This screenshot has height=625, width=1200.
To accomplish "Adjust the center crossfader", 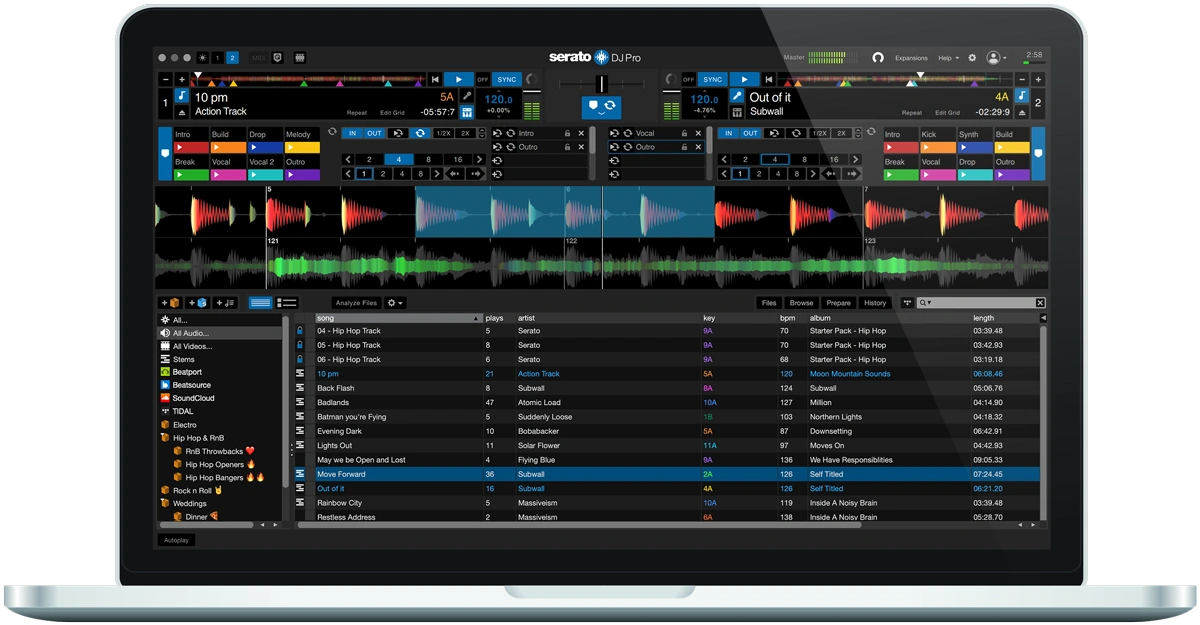I will (601, 84).
